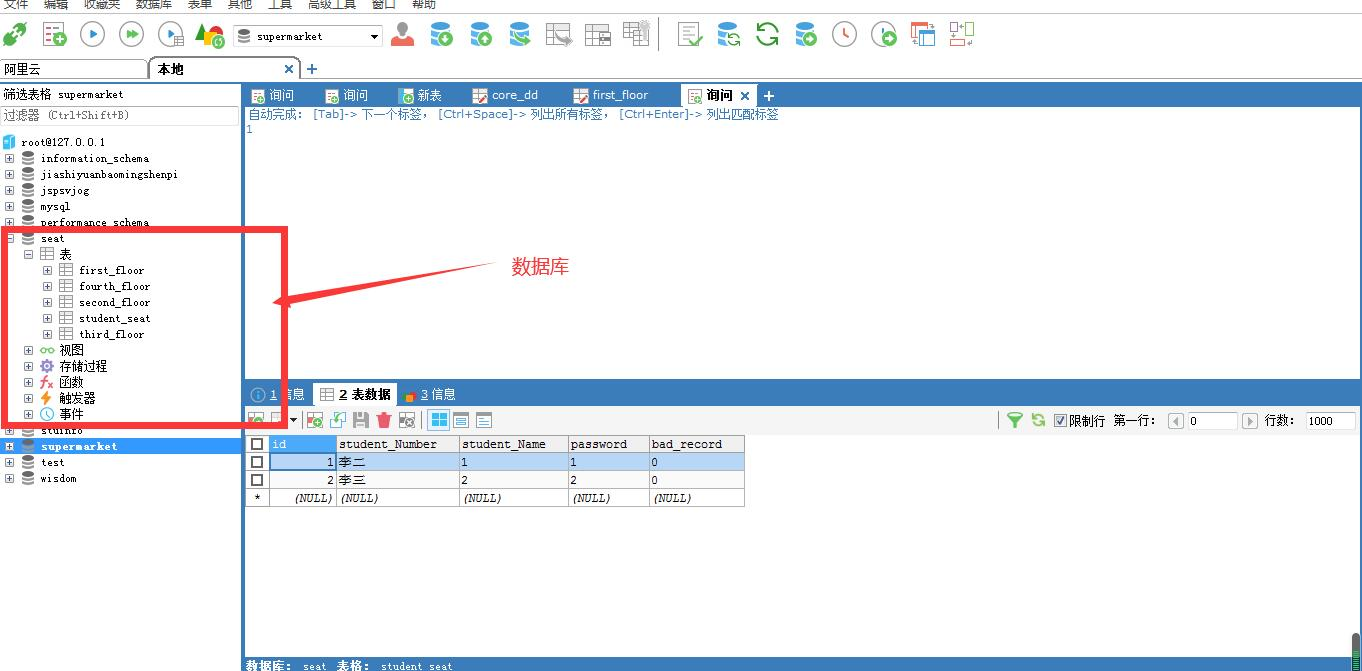Switch to form view icon
Screen dimensions: 1362x671
point(461,420)
